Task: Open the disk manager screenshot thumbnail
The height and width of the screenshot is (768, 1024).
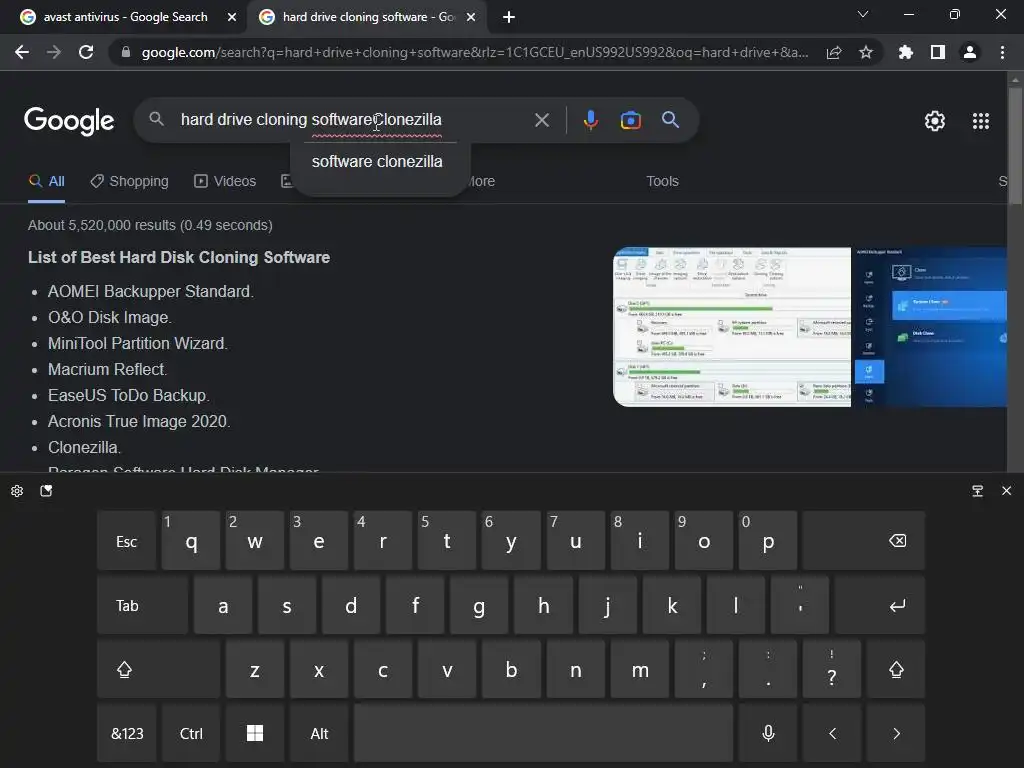Action: coord(732,327)
